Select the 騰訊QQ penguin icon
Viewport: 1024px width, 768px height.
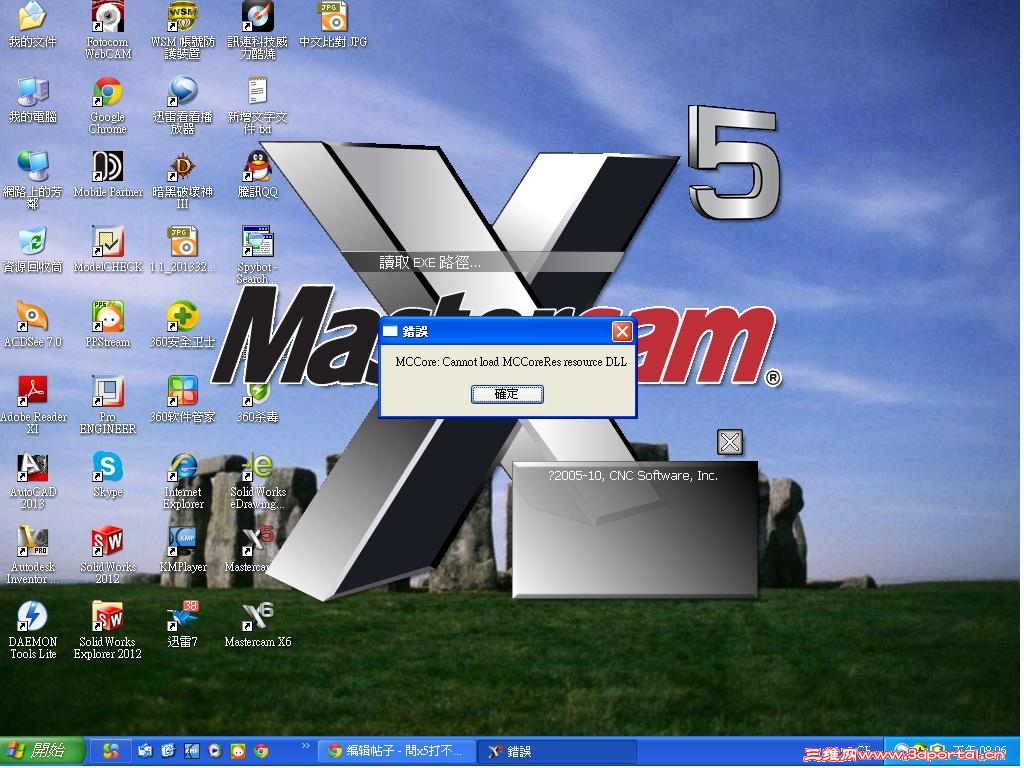258,175
